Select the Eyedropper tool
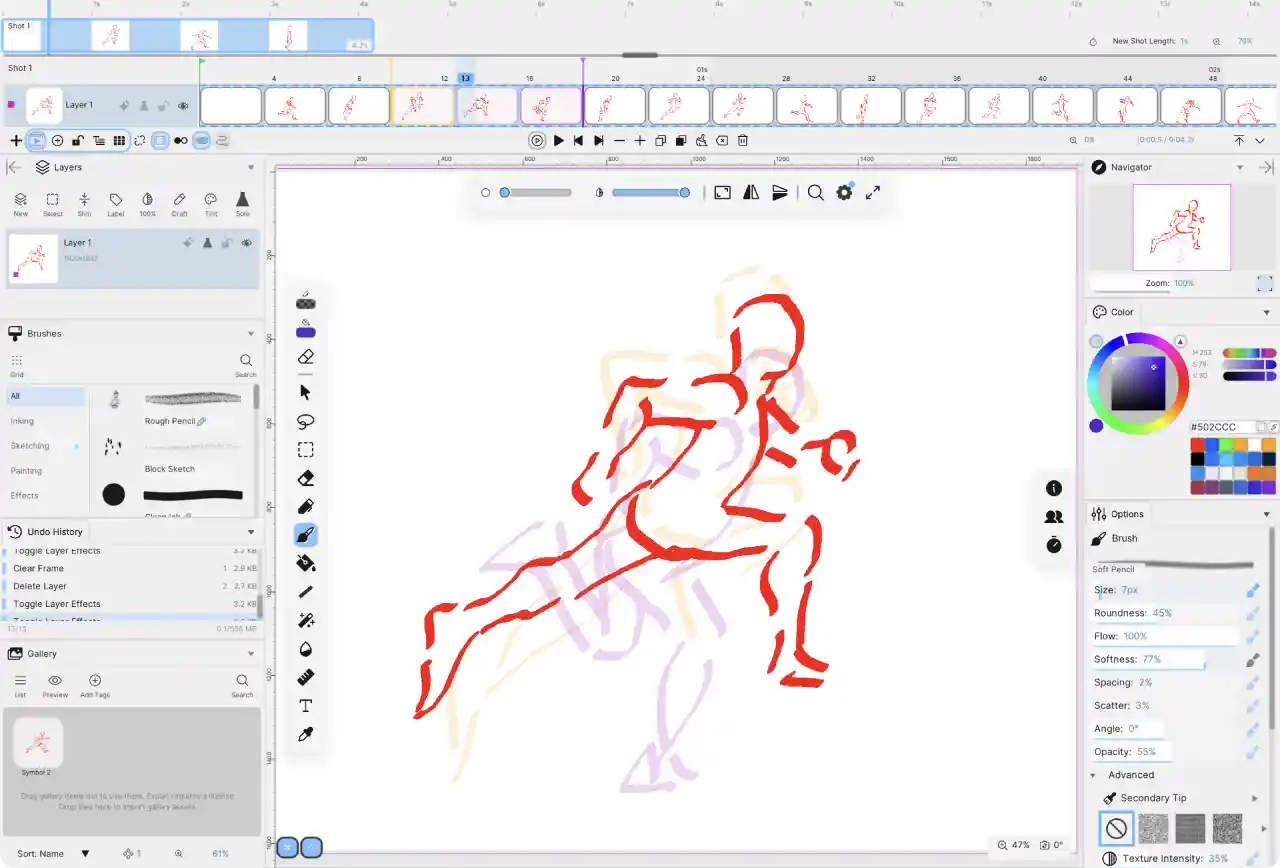Screen dimensions: 1280x868 point(306,734)
